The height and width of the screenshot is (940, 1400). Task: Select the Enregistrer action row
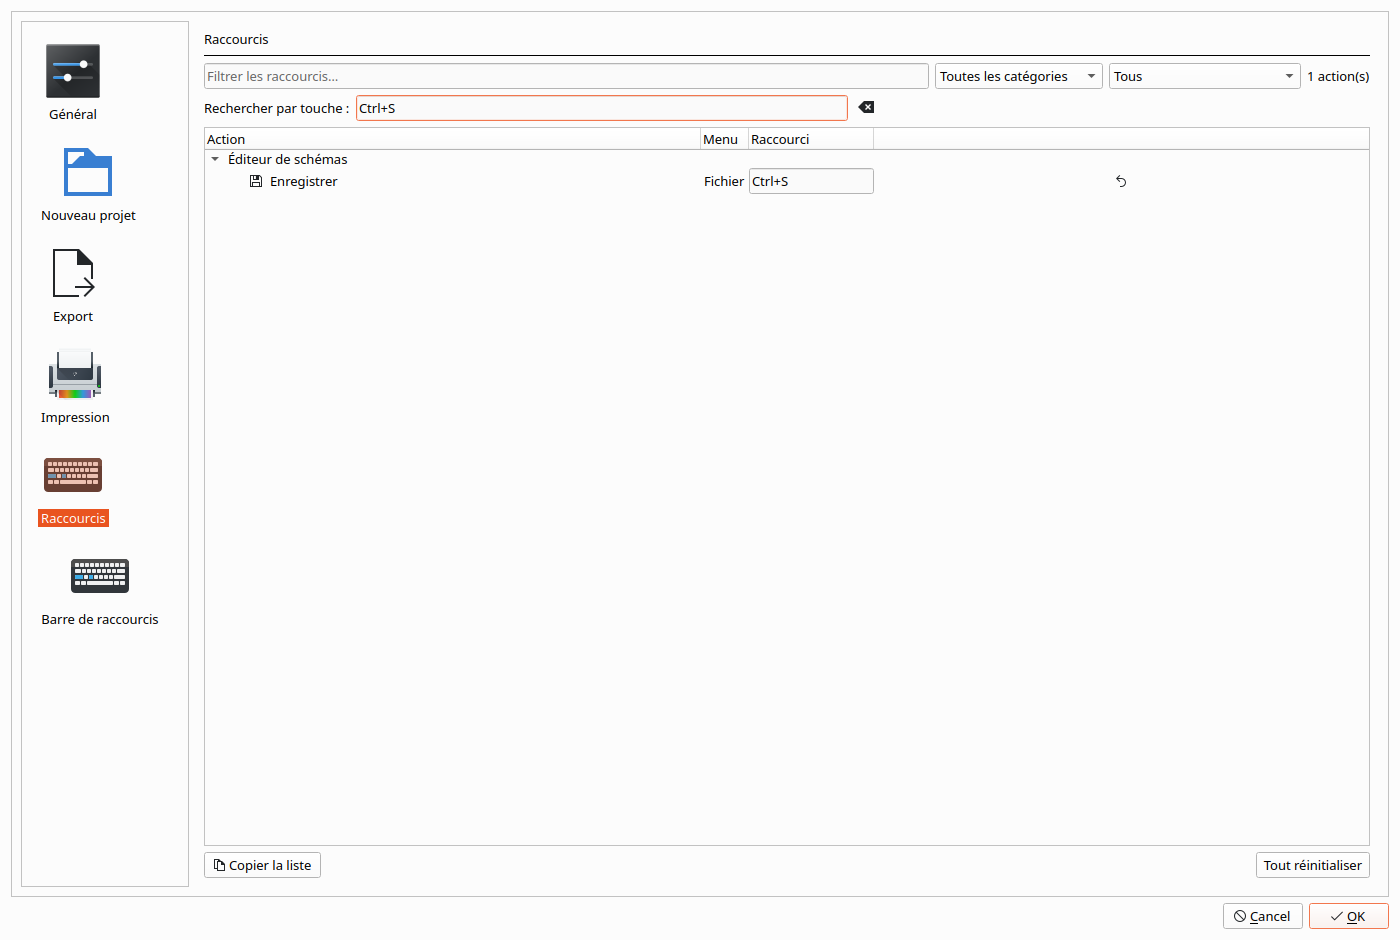787,181
